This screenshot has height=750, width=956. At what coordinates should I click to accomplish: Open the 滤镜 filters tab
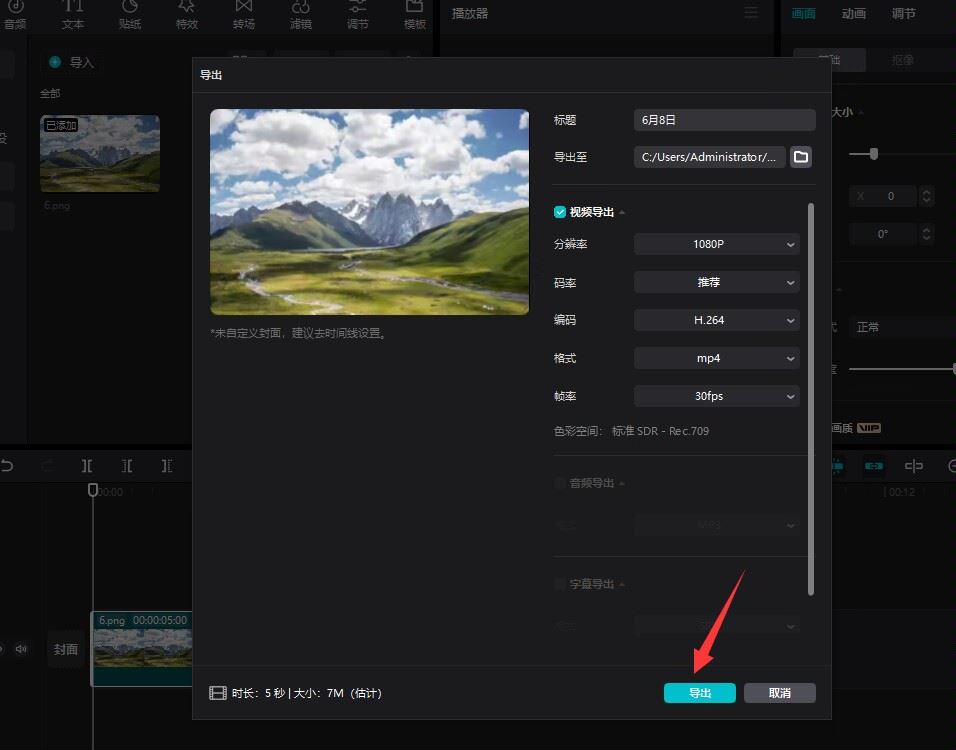(x=301, y=15)
